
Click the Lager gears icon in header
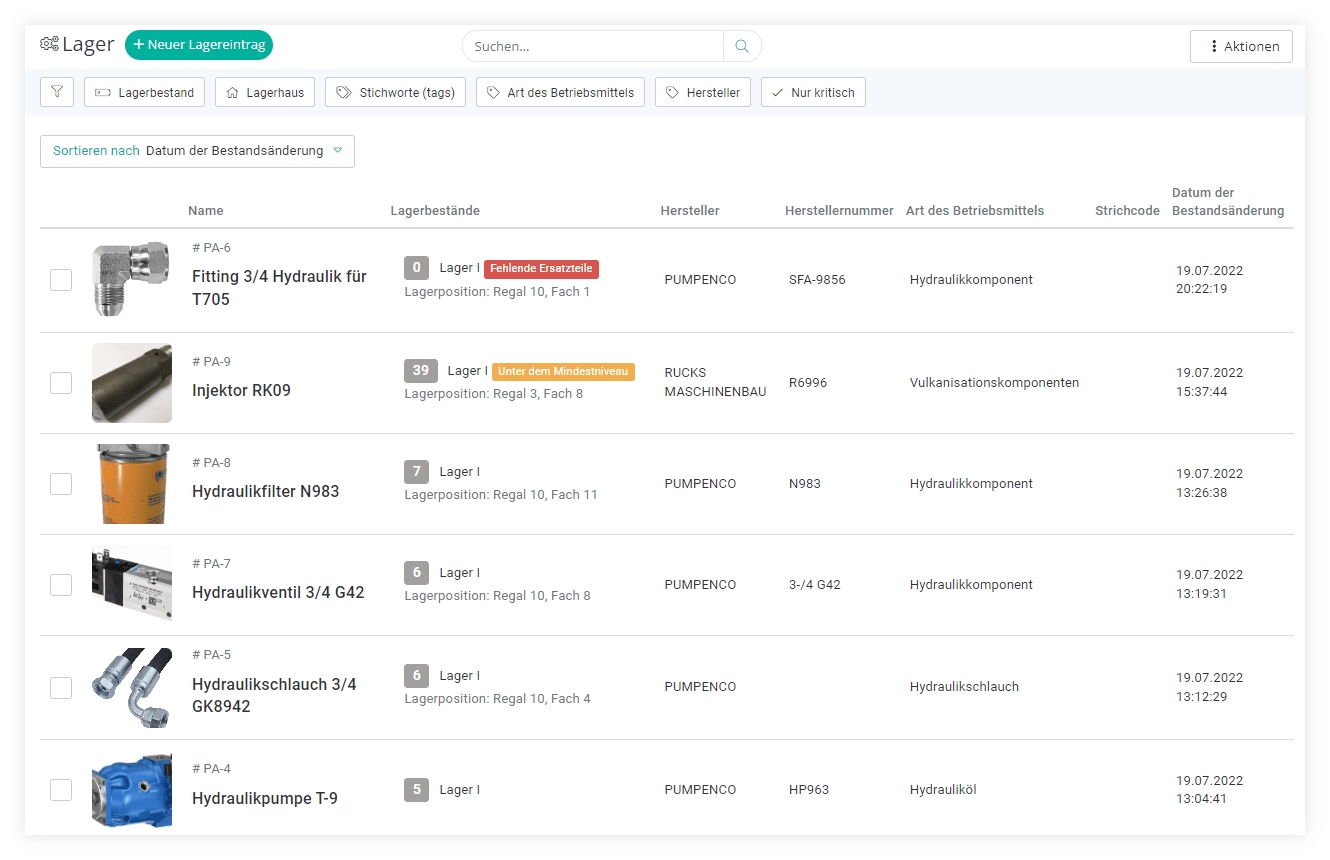tap(49, 44)
